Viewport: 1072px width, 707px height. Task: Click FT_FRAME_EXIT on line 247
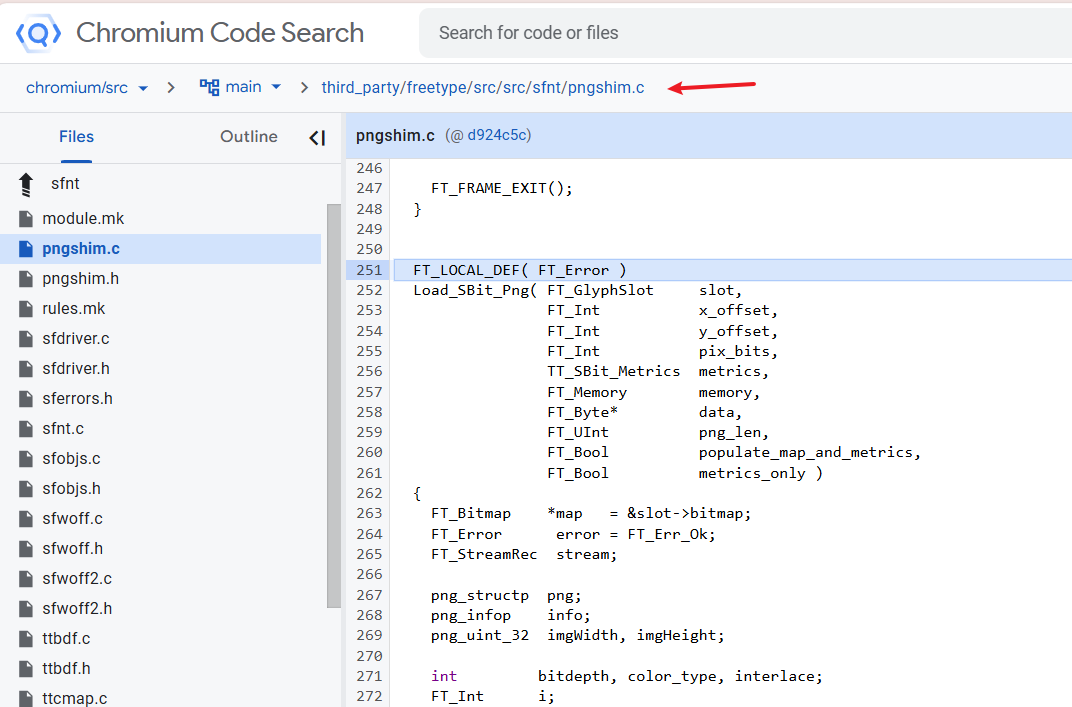click(x=489, y=189)
